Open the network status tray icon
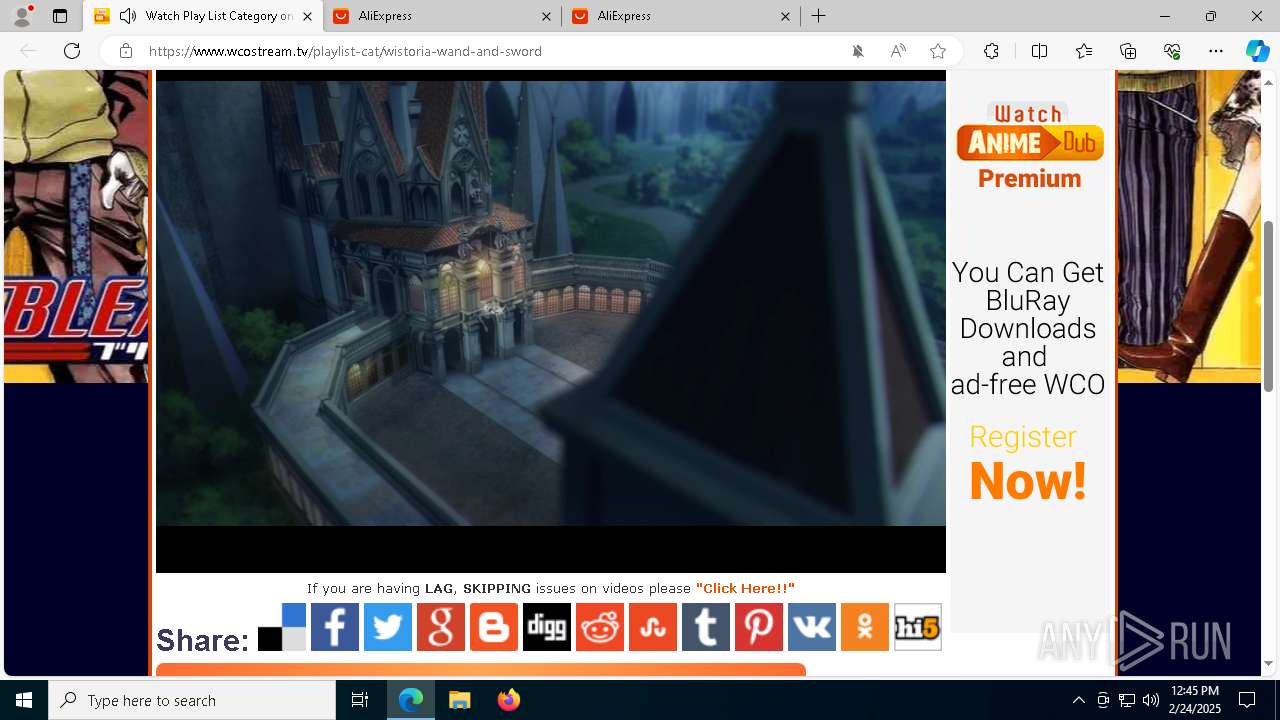1280x720 pixels. pos(1126,700)
